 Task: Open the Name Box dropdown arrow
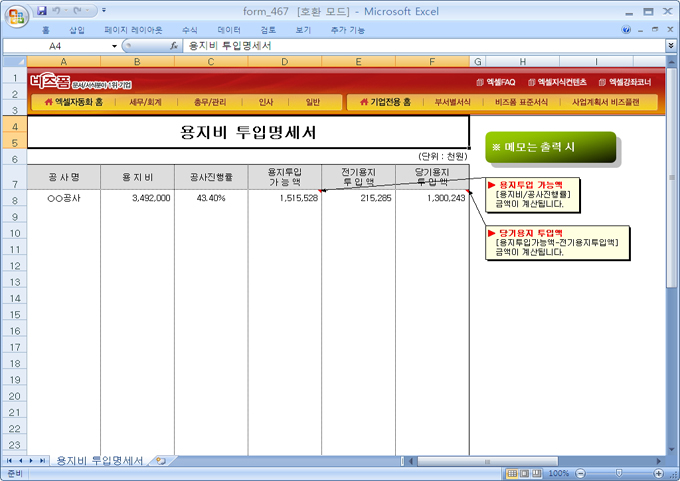114,46
